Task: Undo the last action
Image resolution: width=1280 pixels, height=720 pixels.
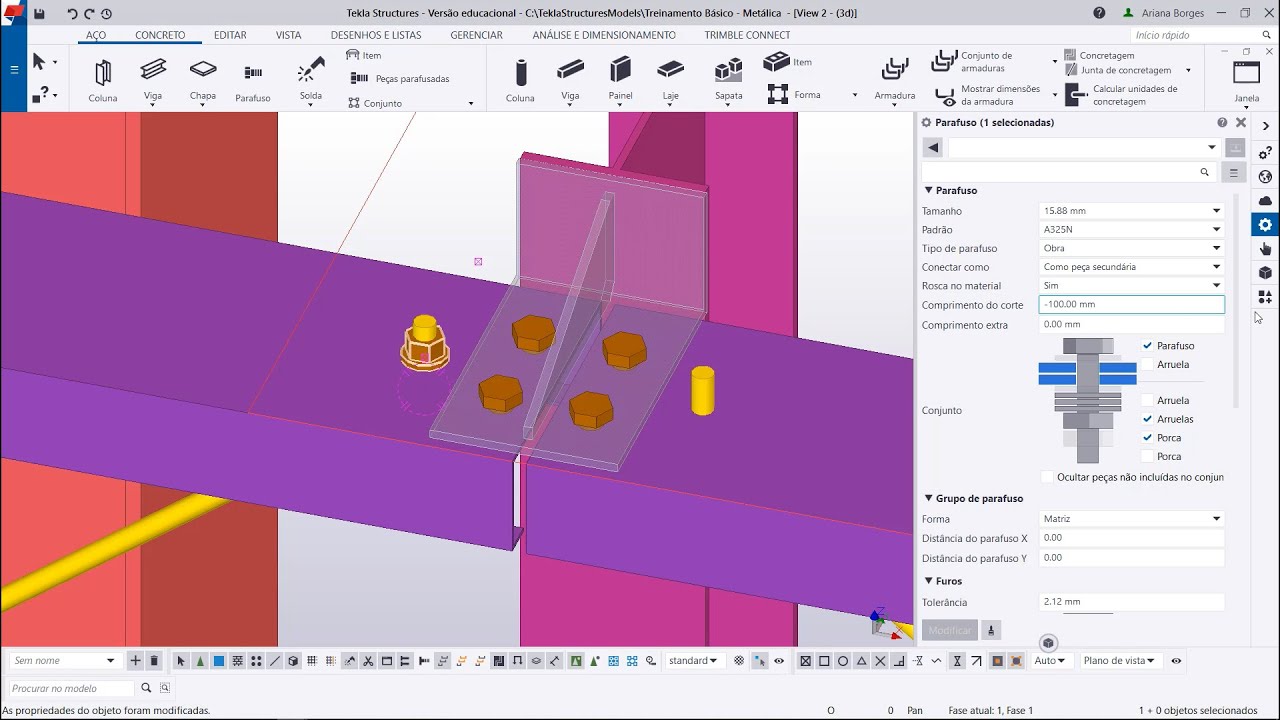Action: 72,14
